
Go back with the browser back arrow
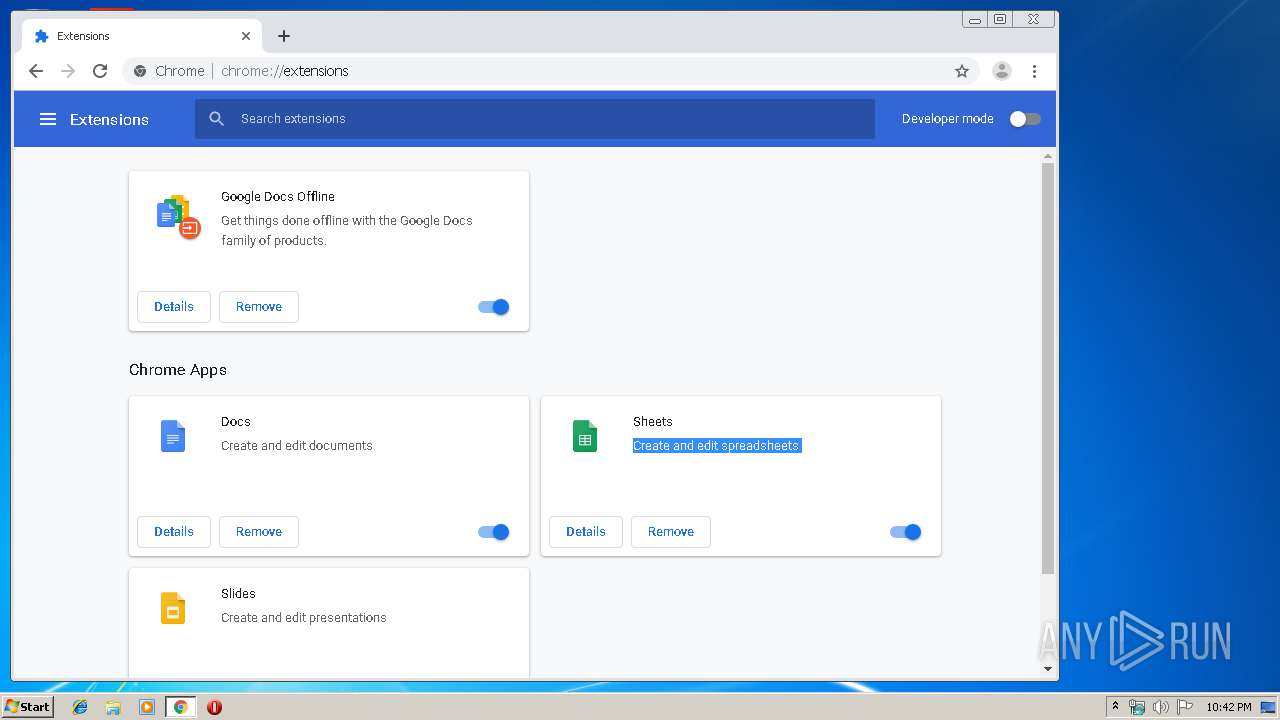[36, 71]
